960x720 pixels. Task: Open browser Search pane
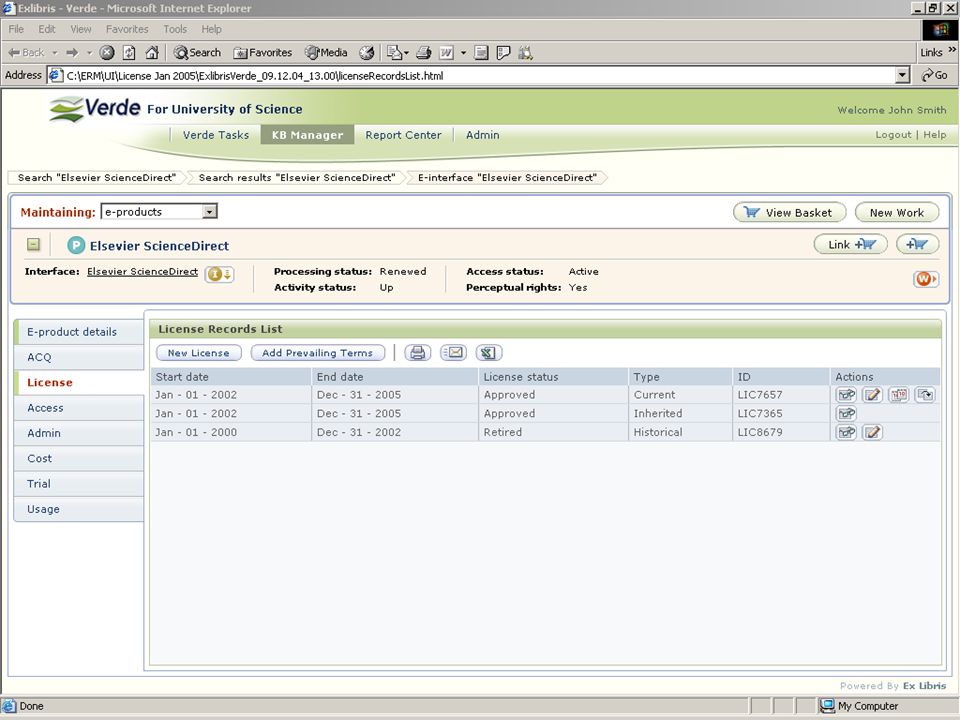197,53
